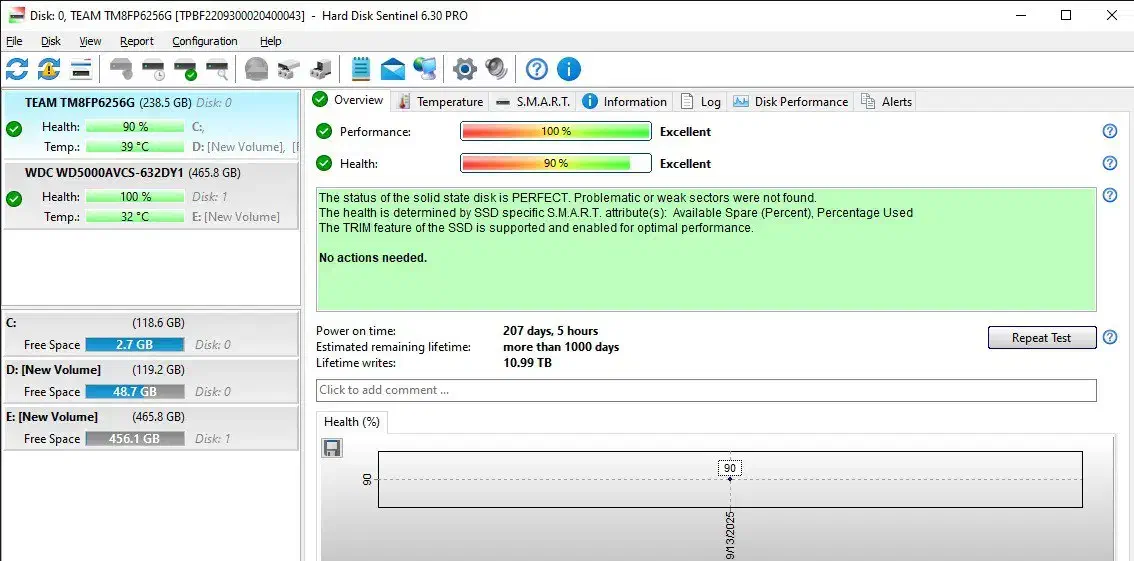Save the health graph using floppy icon
Image resolution: width=1134 pixels, height=561 pixels.
click(x=332, y=448)
